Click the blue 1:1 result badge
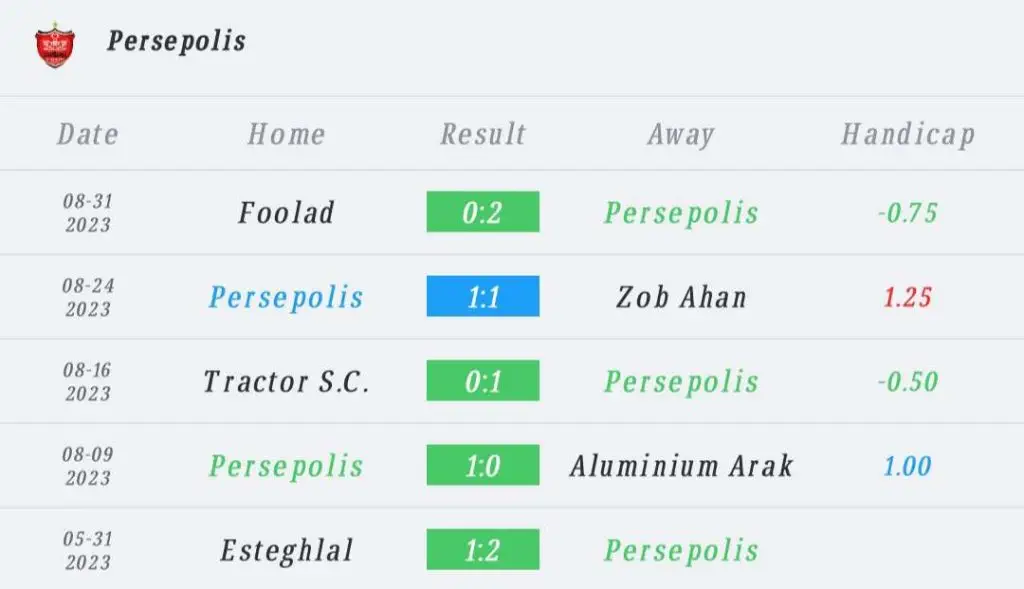This screenshot has width=1024, height=589. [x=483, y=296]
